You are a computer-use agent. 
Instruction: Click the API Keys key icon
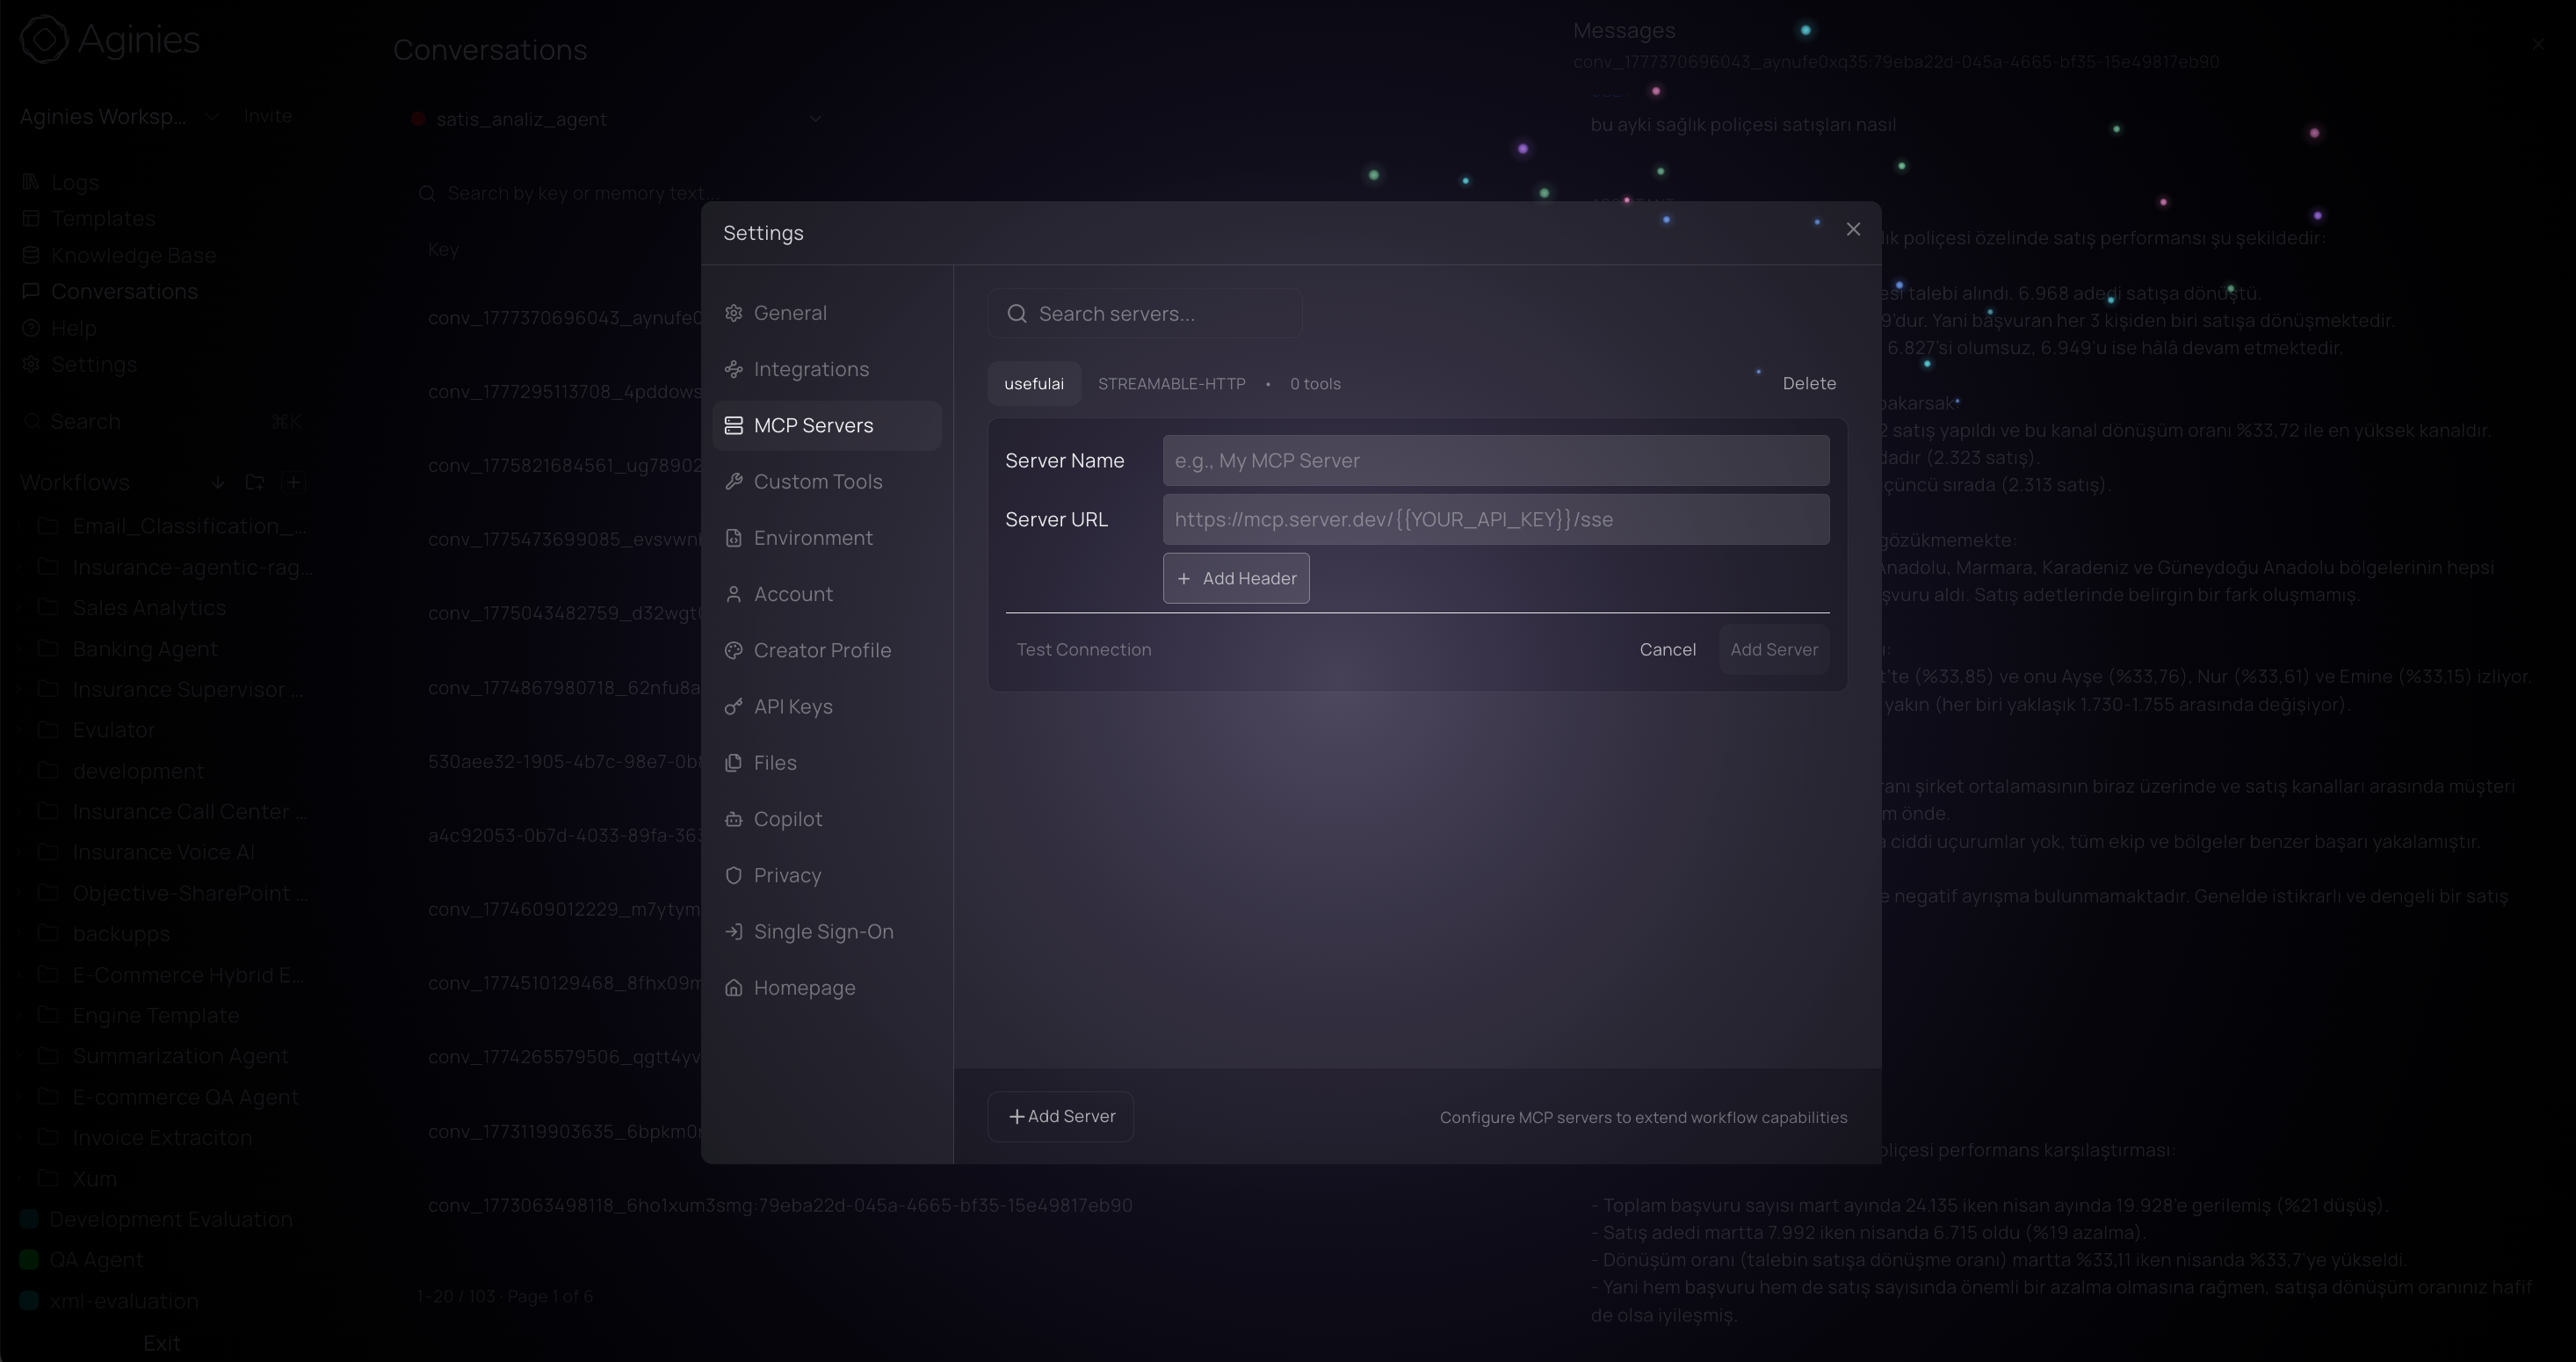[x=733, y=706]
